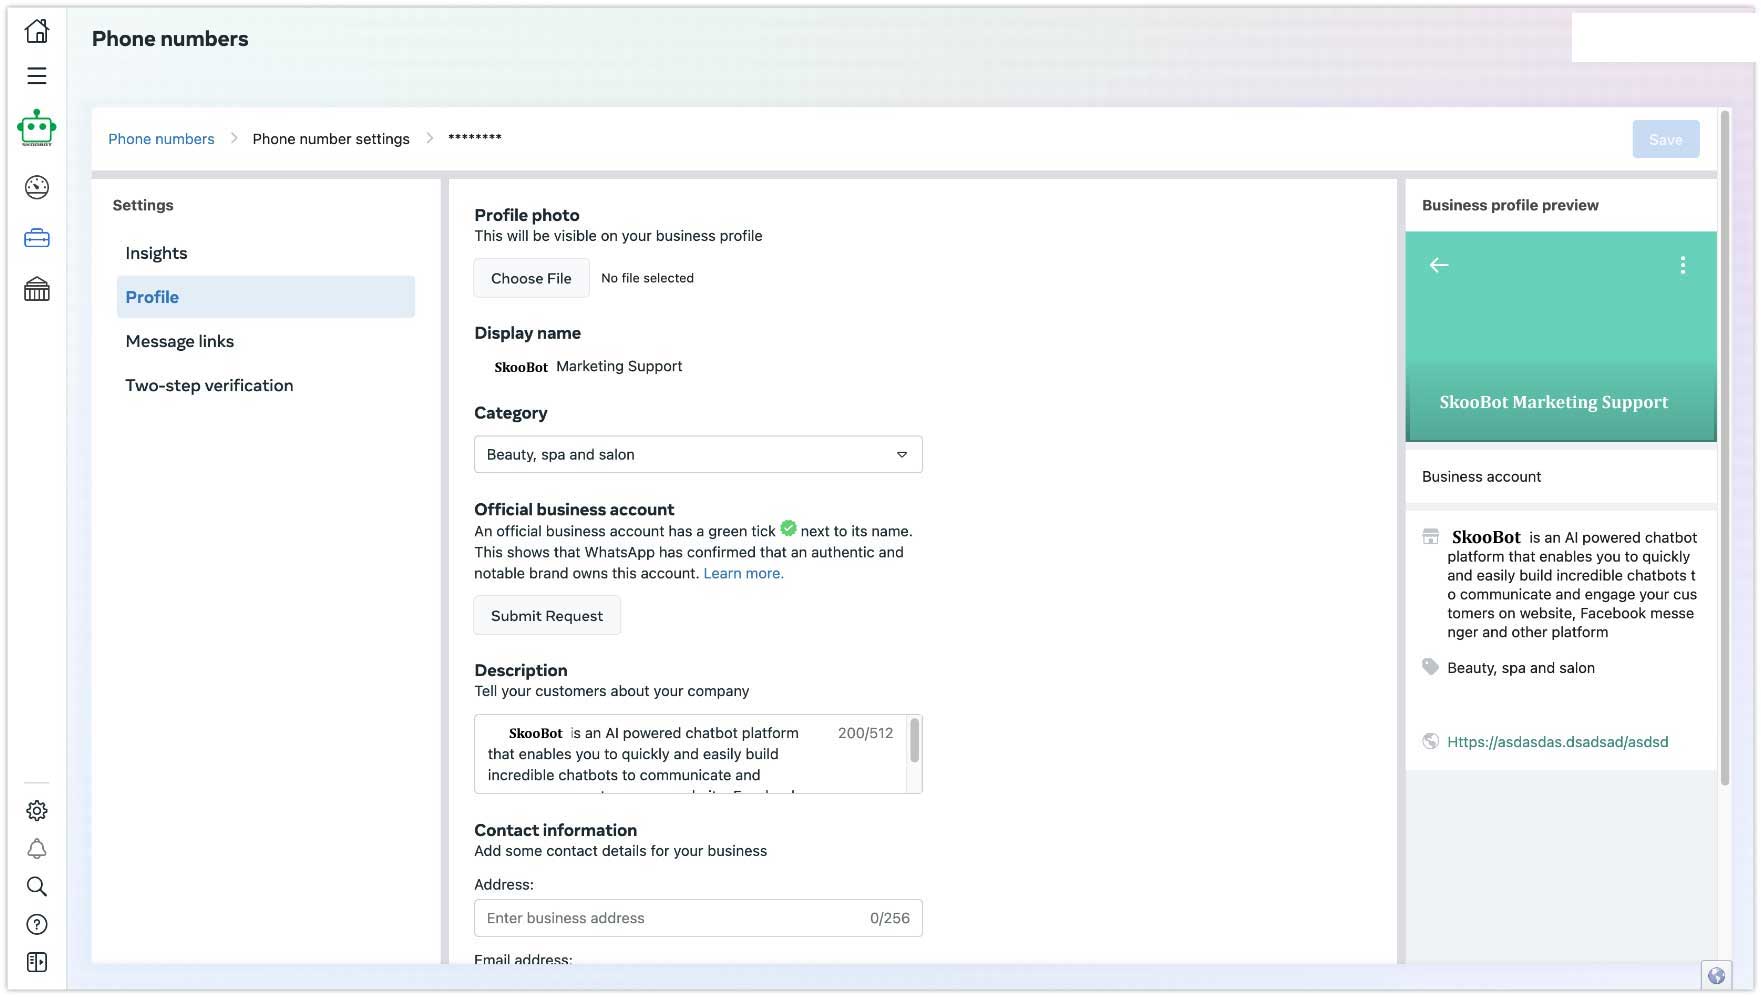Click the search magnifier icon
1761x997 pixels.
pos(37,887)
